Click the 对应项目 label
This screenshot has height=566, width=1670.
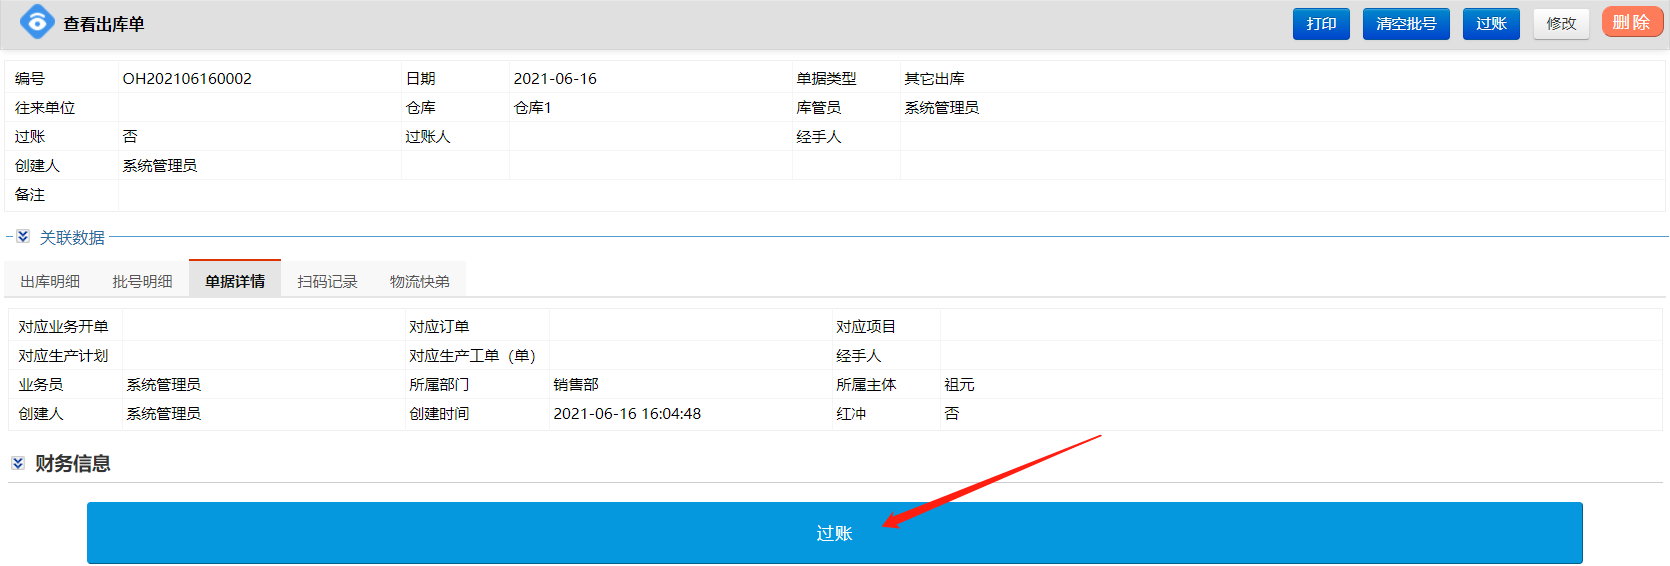click(866, 326)
